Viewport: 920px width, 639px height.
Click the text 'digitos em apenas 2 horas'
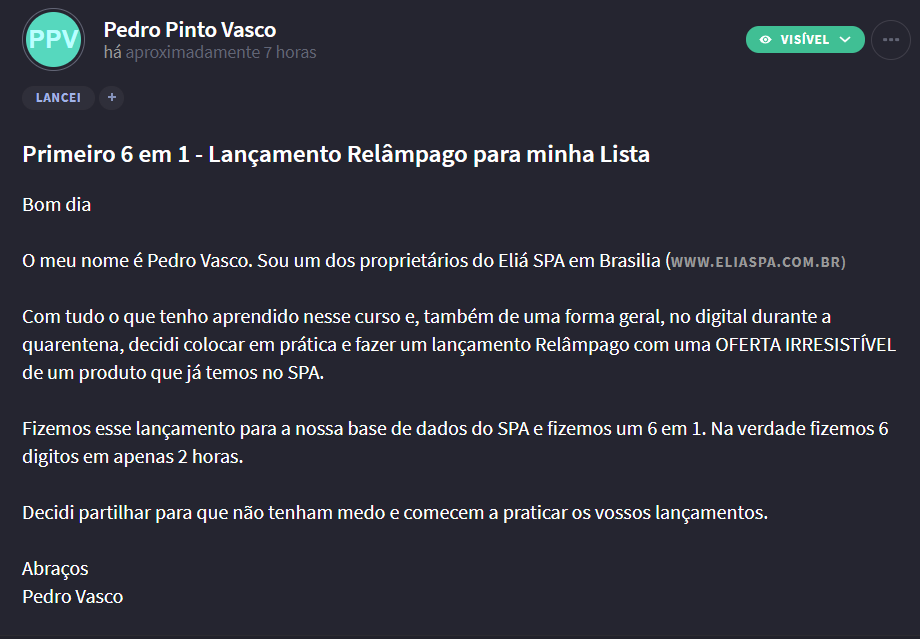click(x=133, y=457)
